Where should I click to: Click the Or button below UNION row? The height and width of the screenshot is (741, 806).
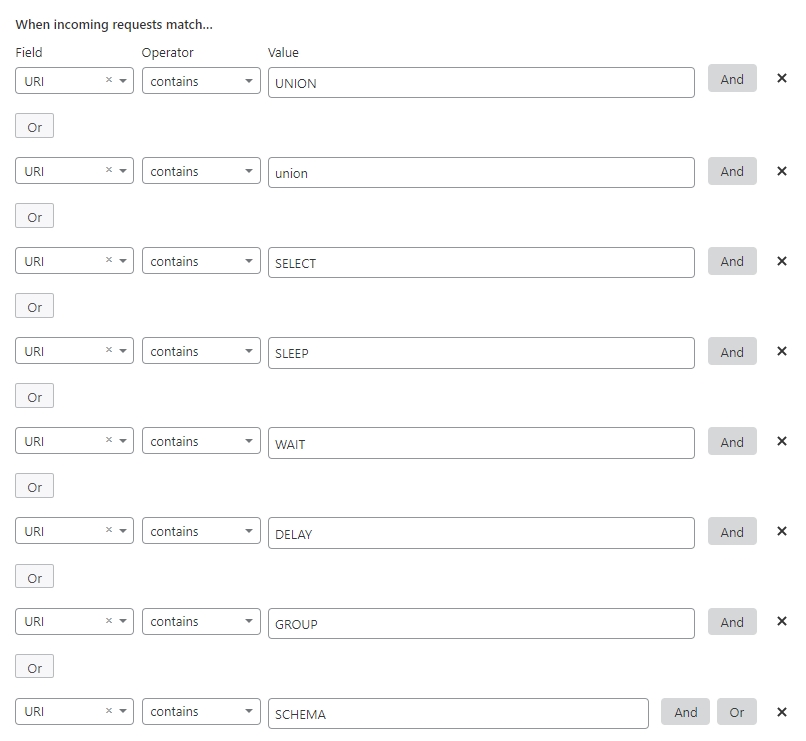pyautogui.click(x=34, y=126)
